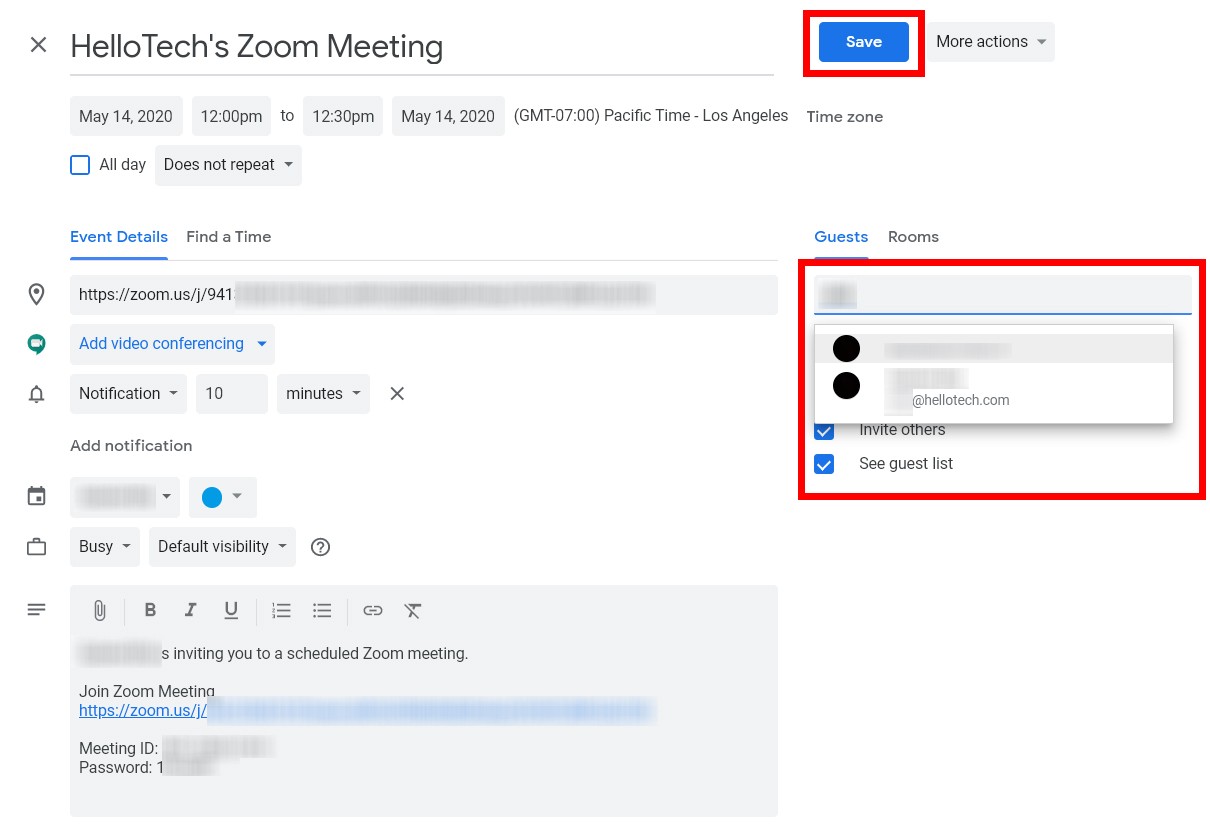The image size is (1210, 831).
Task: Switch to the Rooms tab
Action: 913,237
